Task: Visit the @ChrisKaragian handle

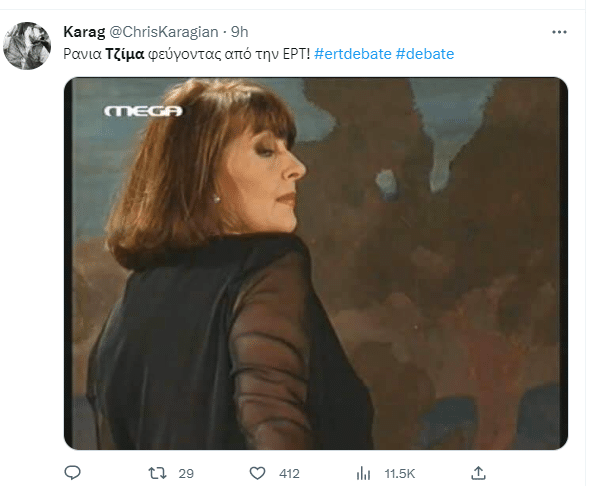Action: (164, 32)
